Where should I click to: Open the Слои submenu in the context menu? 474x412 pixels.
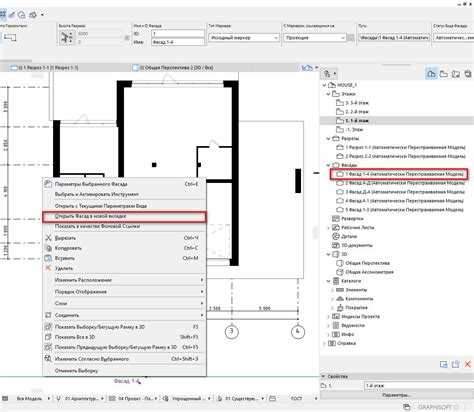tap(124, 303)
